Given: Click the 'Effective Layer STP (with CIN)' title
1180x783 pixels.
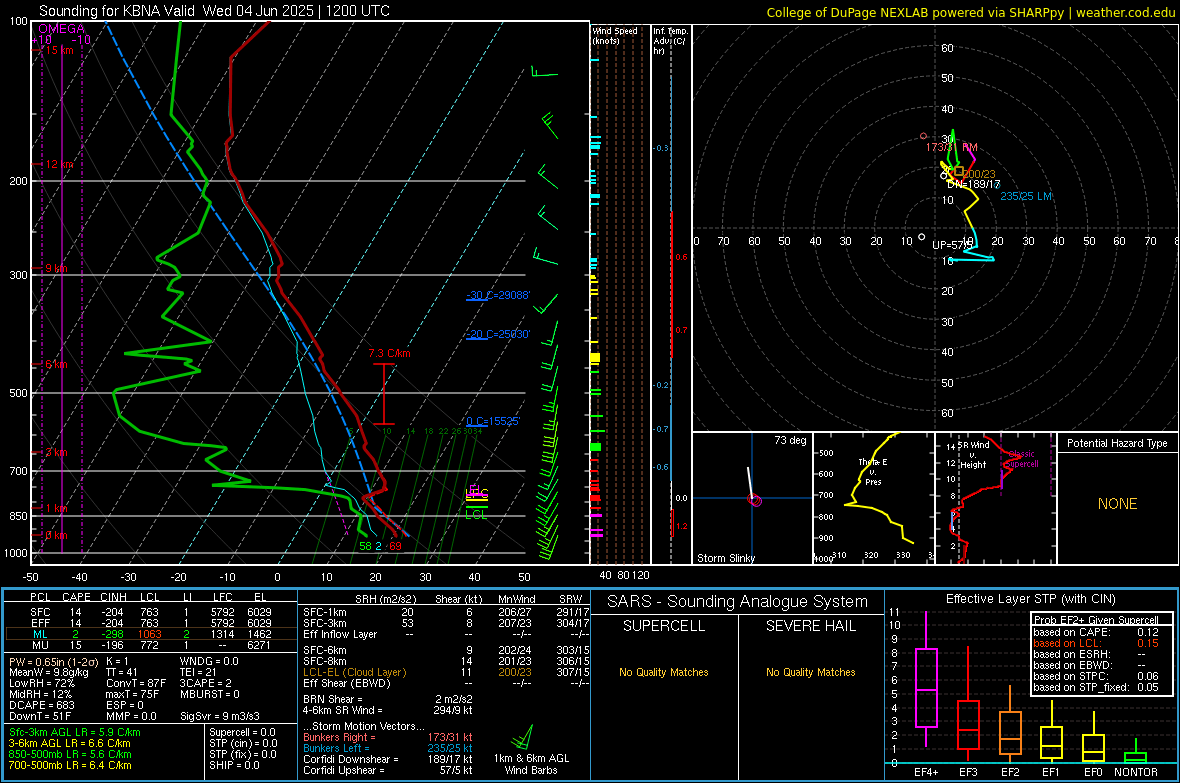Looking at the screenshot, I should tap(1030, 599).
